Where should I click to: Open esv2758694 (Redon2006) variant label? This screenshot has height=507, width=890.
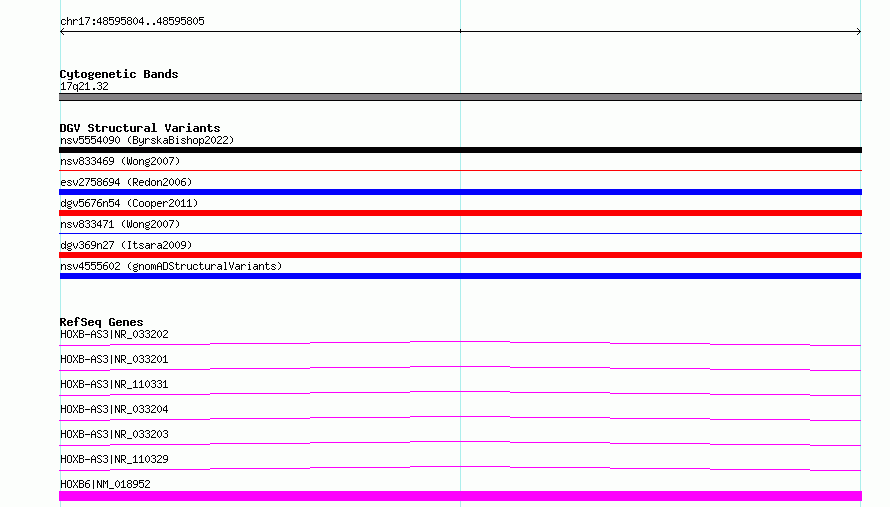pos(126,182)
